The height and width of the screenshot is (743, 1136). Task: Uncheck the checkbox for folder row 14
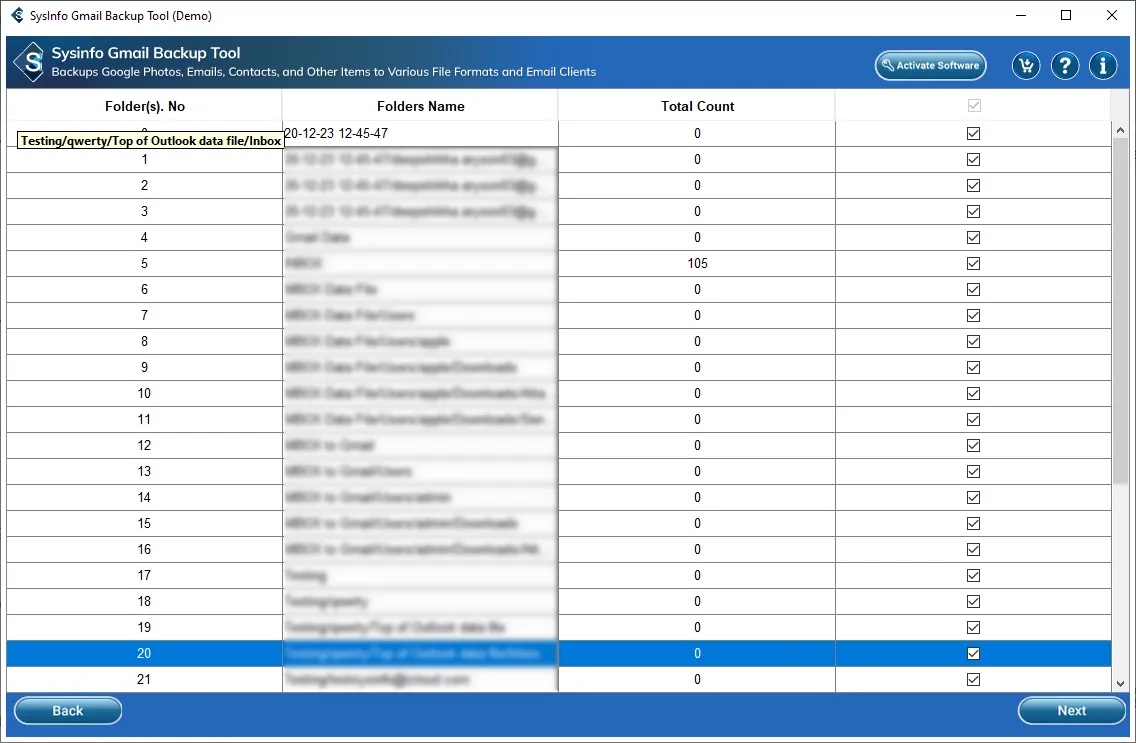pyautogui.click(x=973, y=498)
